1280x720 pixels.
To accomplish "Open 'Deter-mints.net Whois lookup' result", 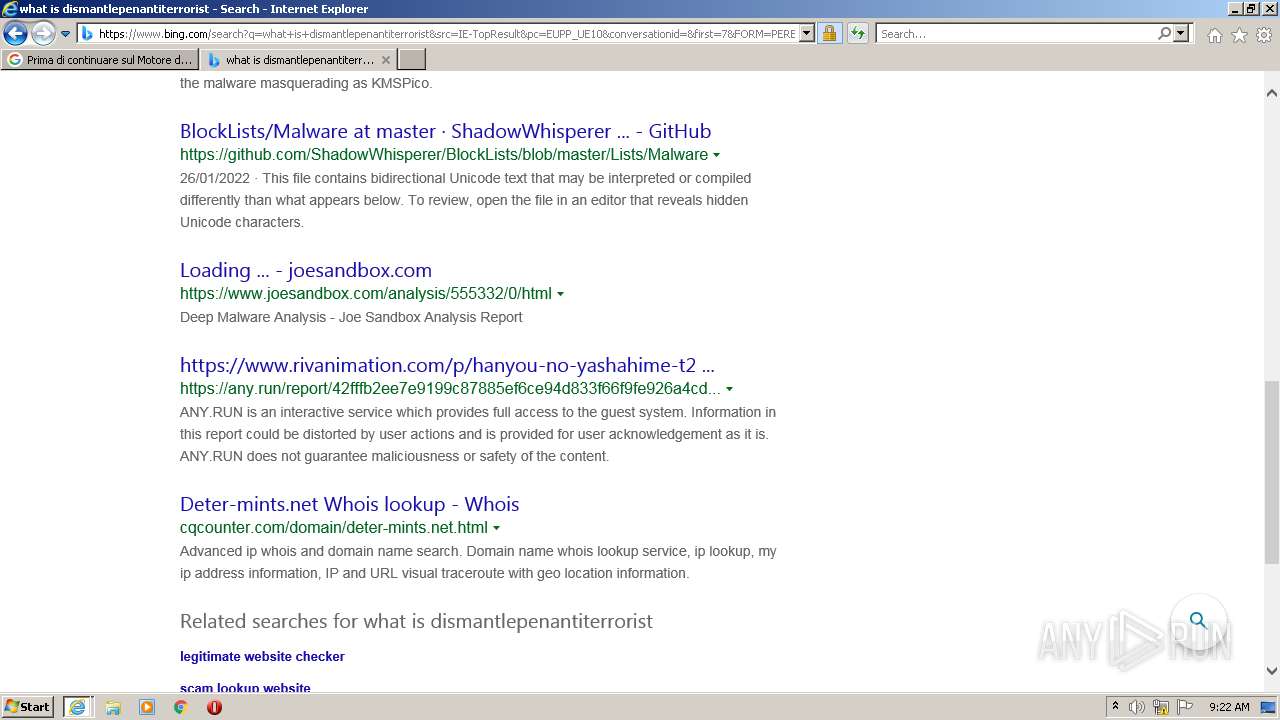I will pyautogui.click(x=349, y=504).
